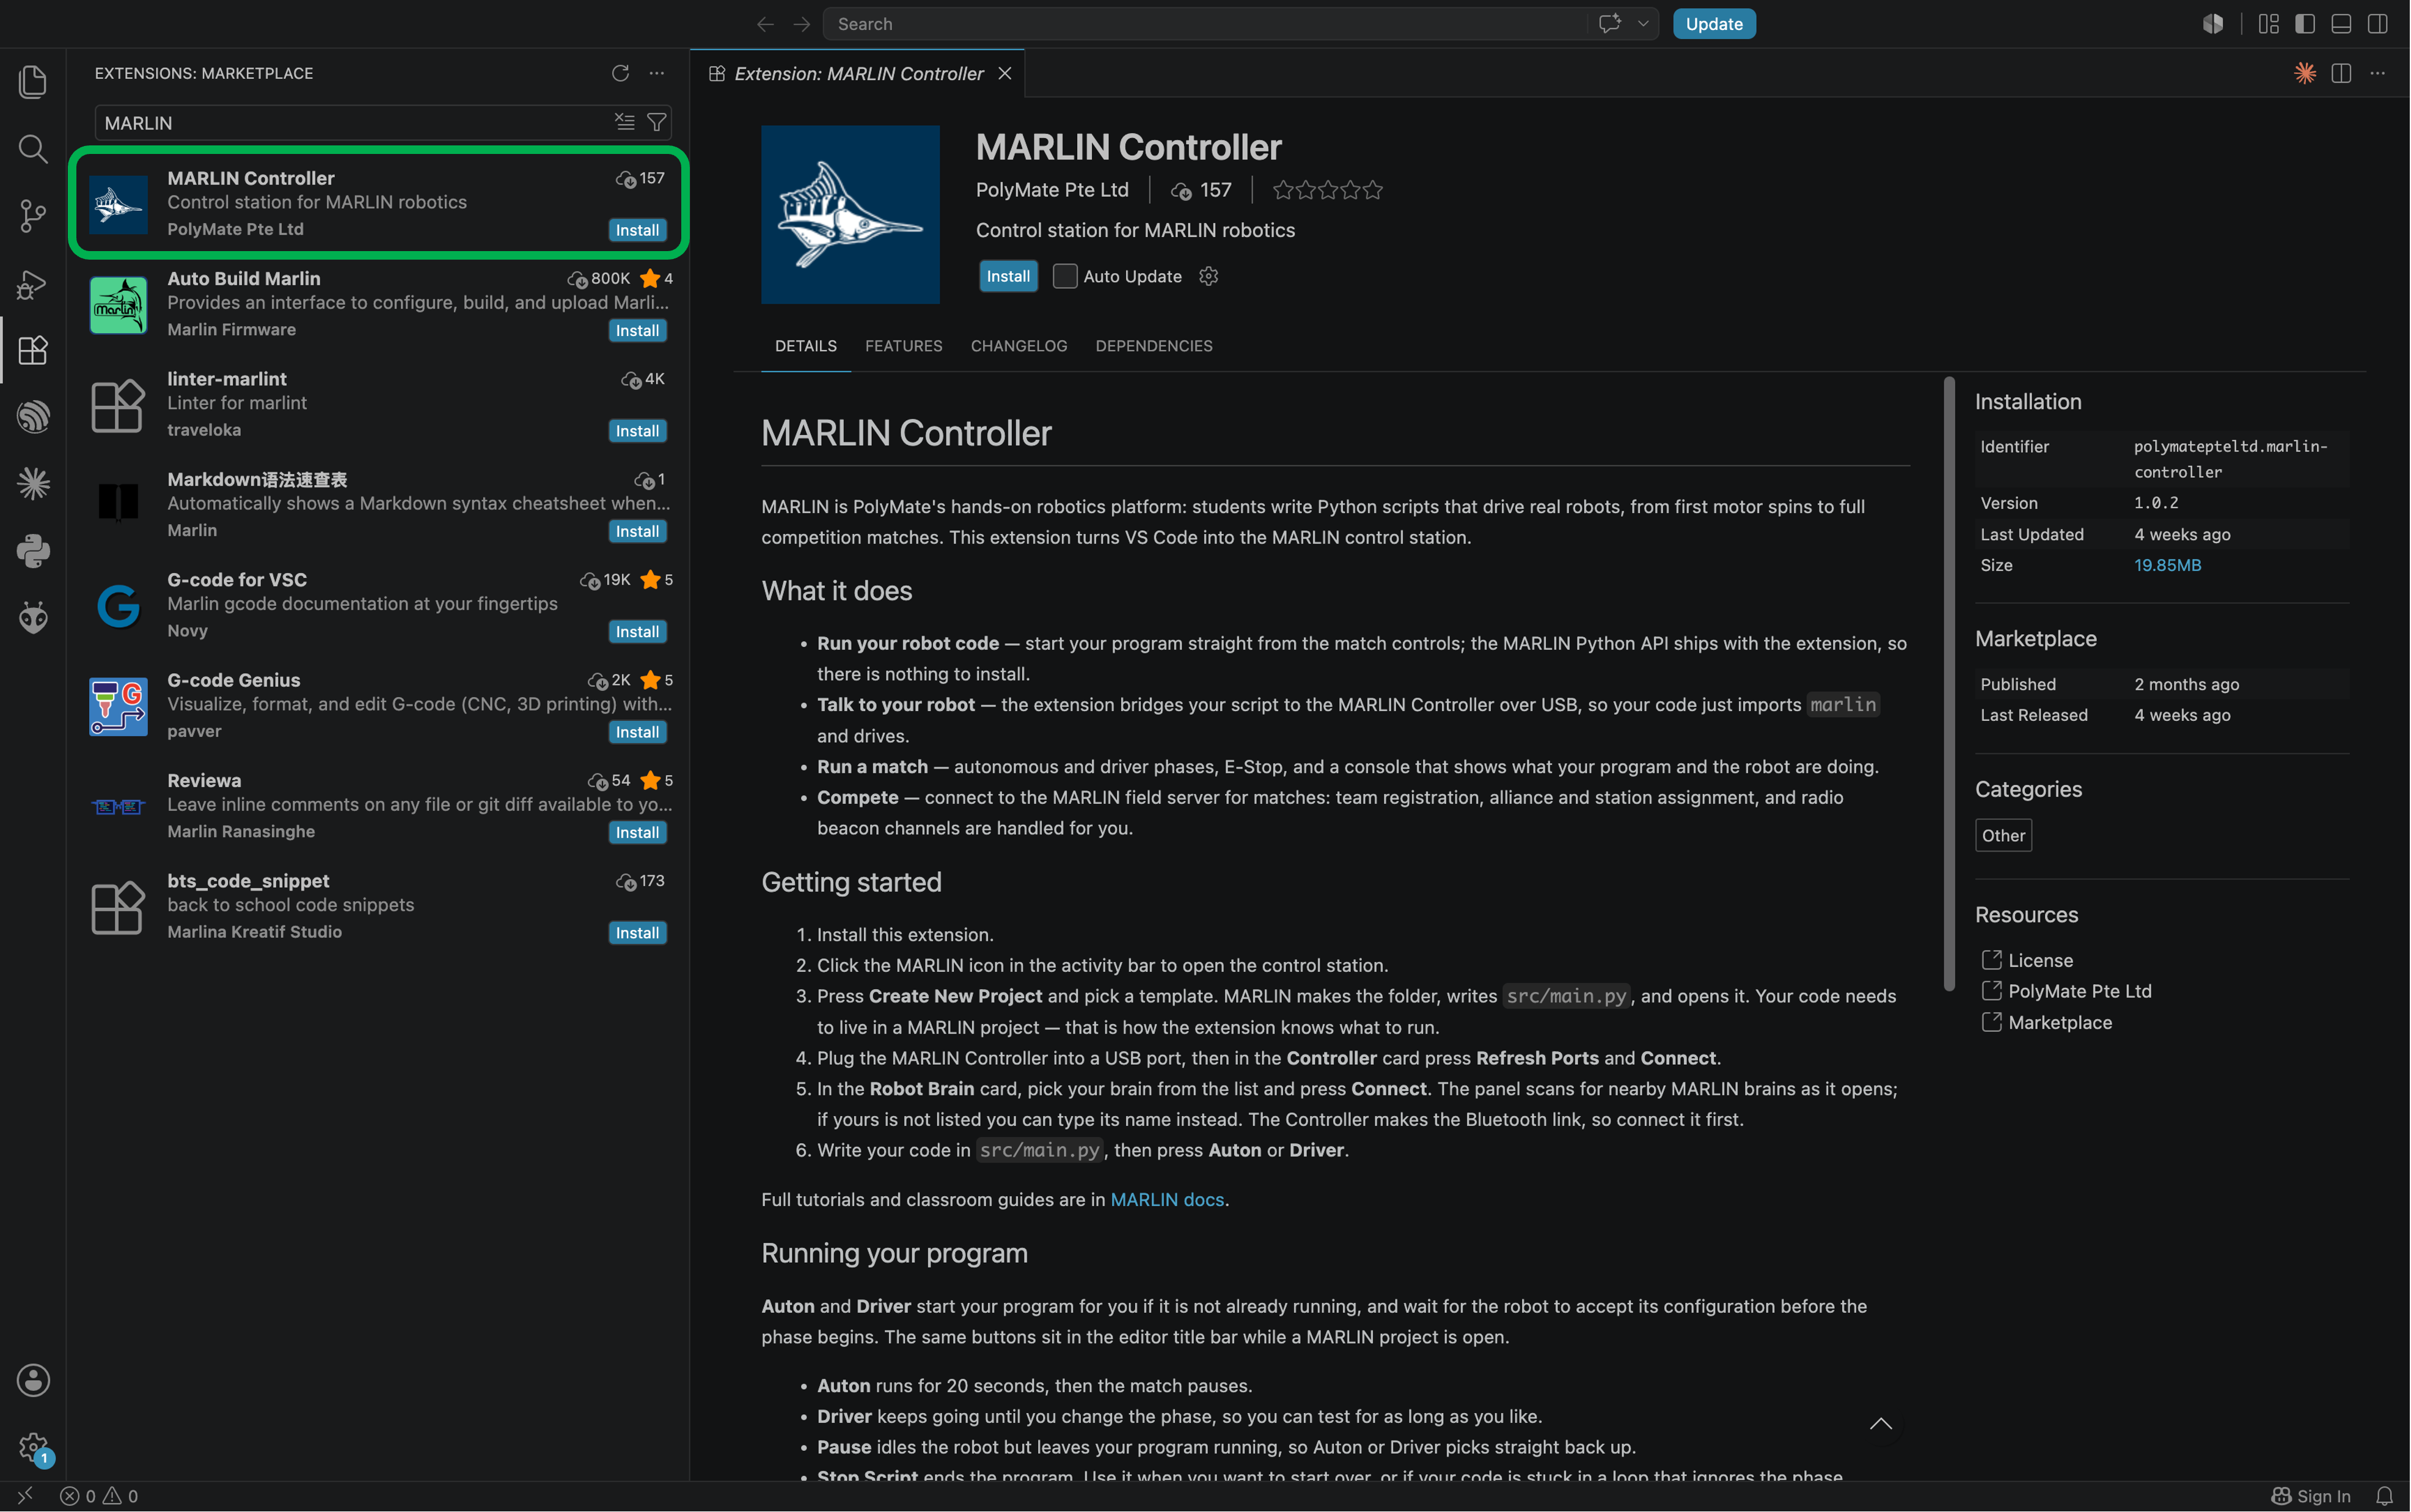Go back with the navigation arrow

tap(765, 24)
